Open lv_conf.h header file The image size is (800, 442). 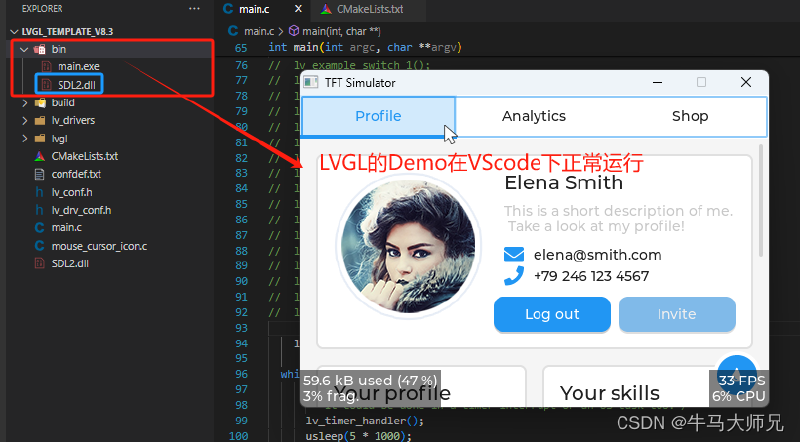point(72,192)
